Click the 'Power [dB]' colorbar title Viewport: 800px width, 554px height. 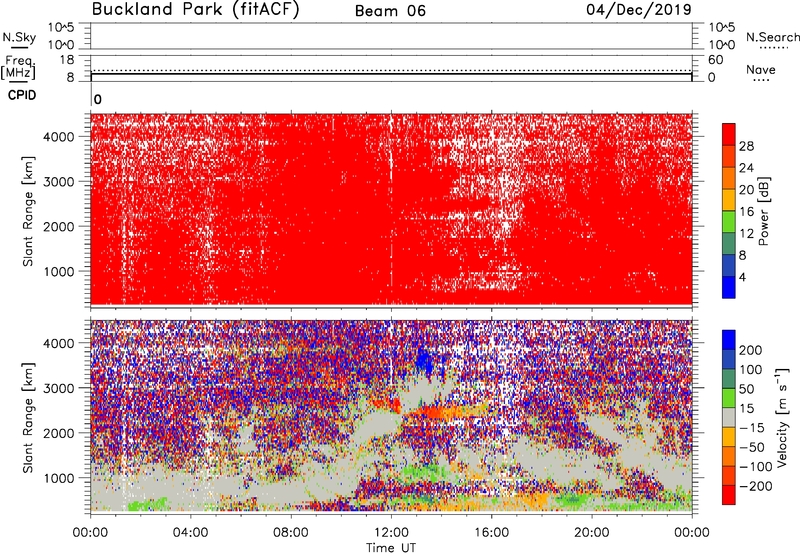[764, 211]
